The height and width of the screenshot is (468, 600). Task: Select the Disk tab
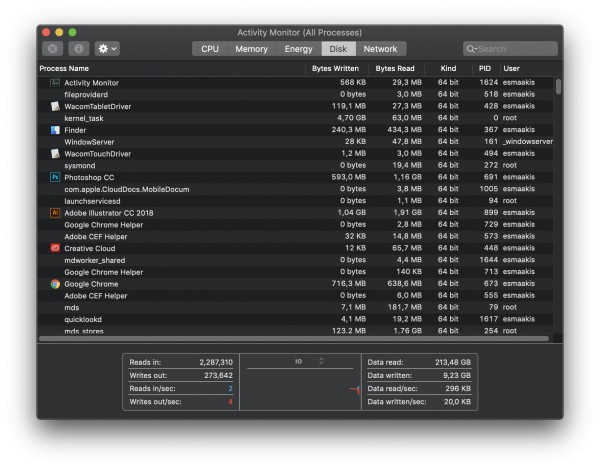[x=338, y=49]
